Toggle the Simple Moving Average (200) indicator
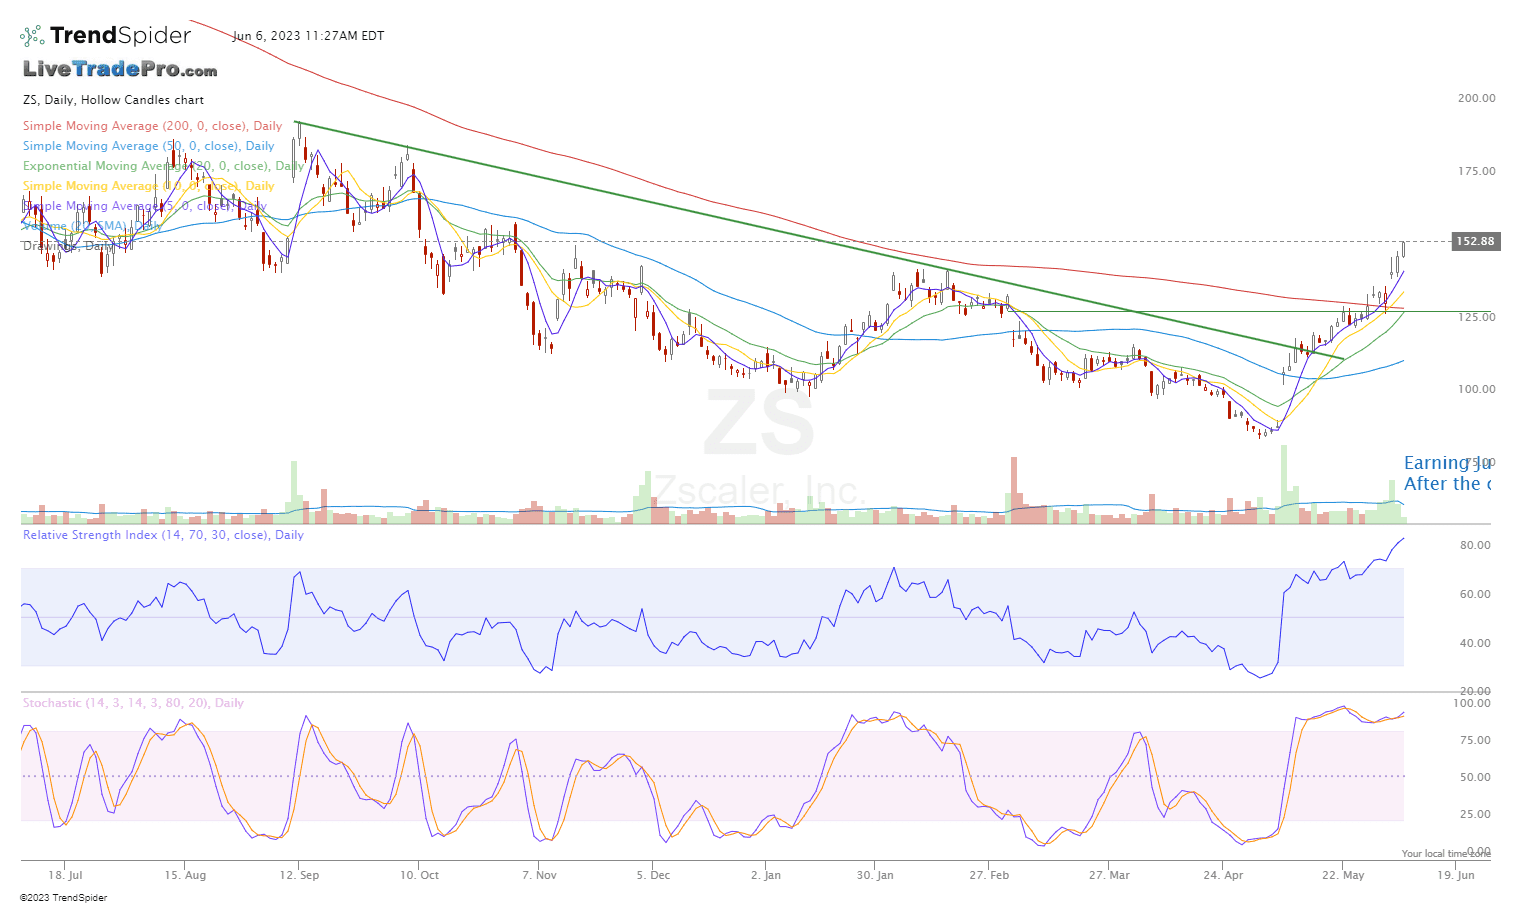1521x907 pixels. click(150, 125)
